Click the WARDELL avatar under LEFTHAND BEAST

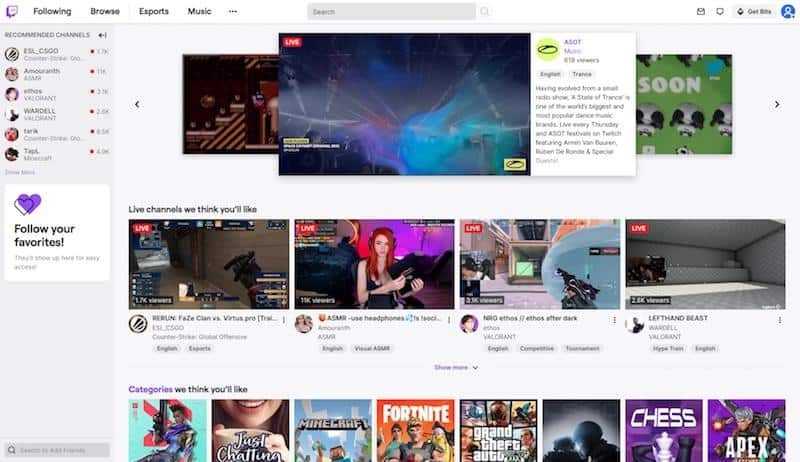click(635, 324)
